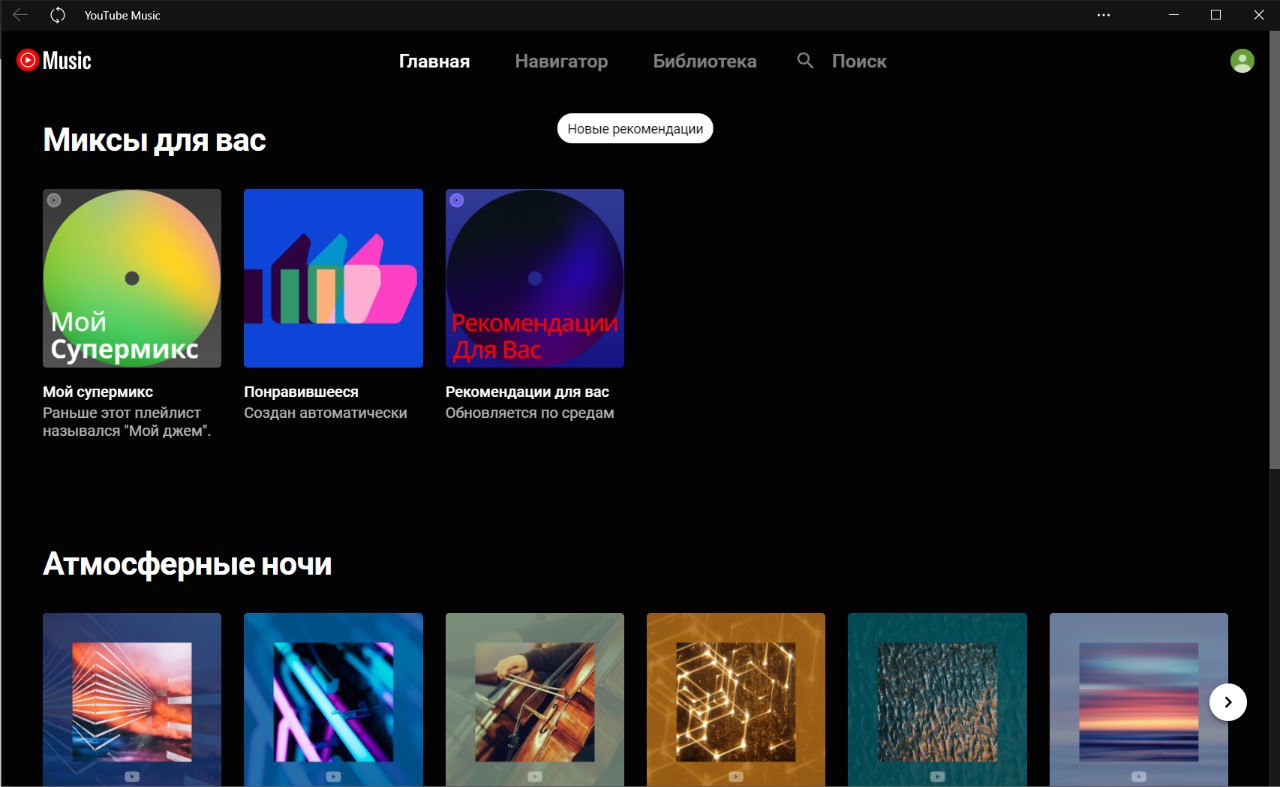Click the YouTube Music logo
1280x787 pixels.
[54, 61]
